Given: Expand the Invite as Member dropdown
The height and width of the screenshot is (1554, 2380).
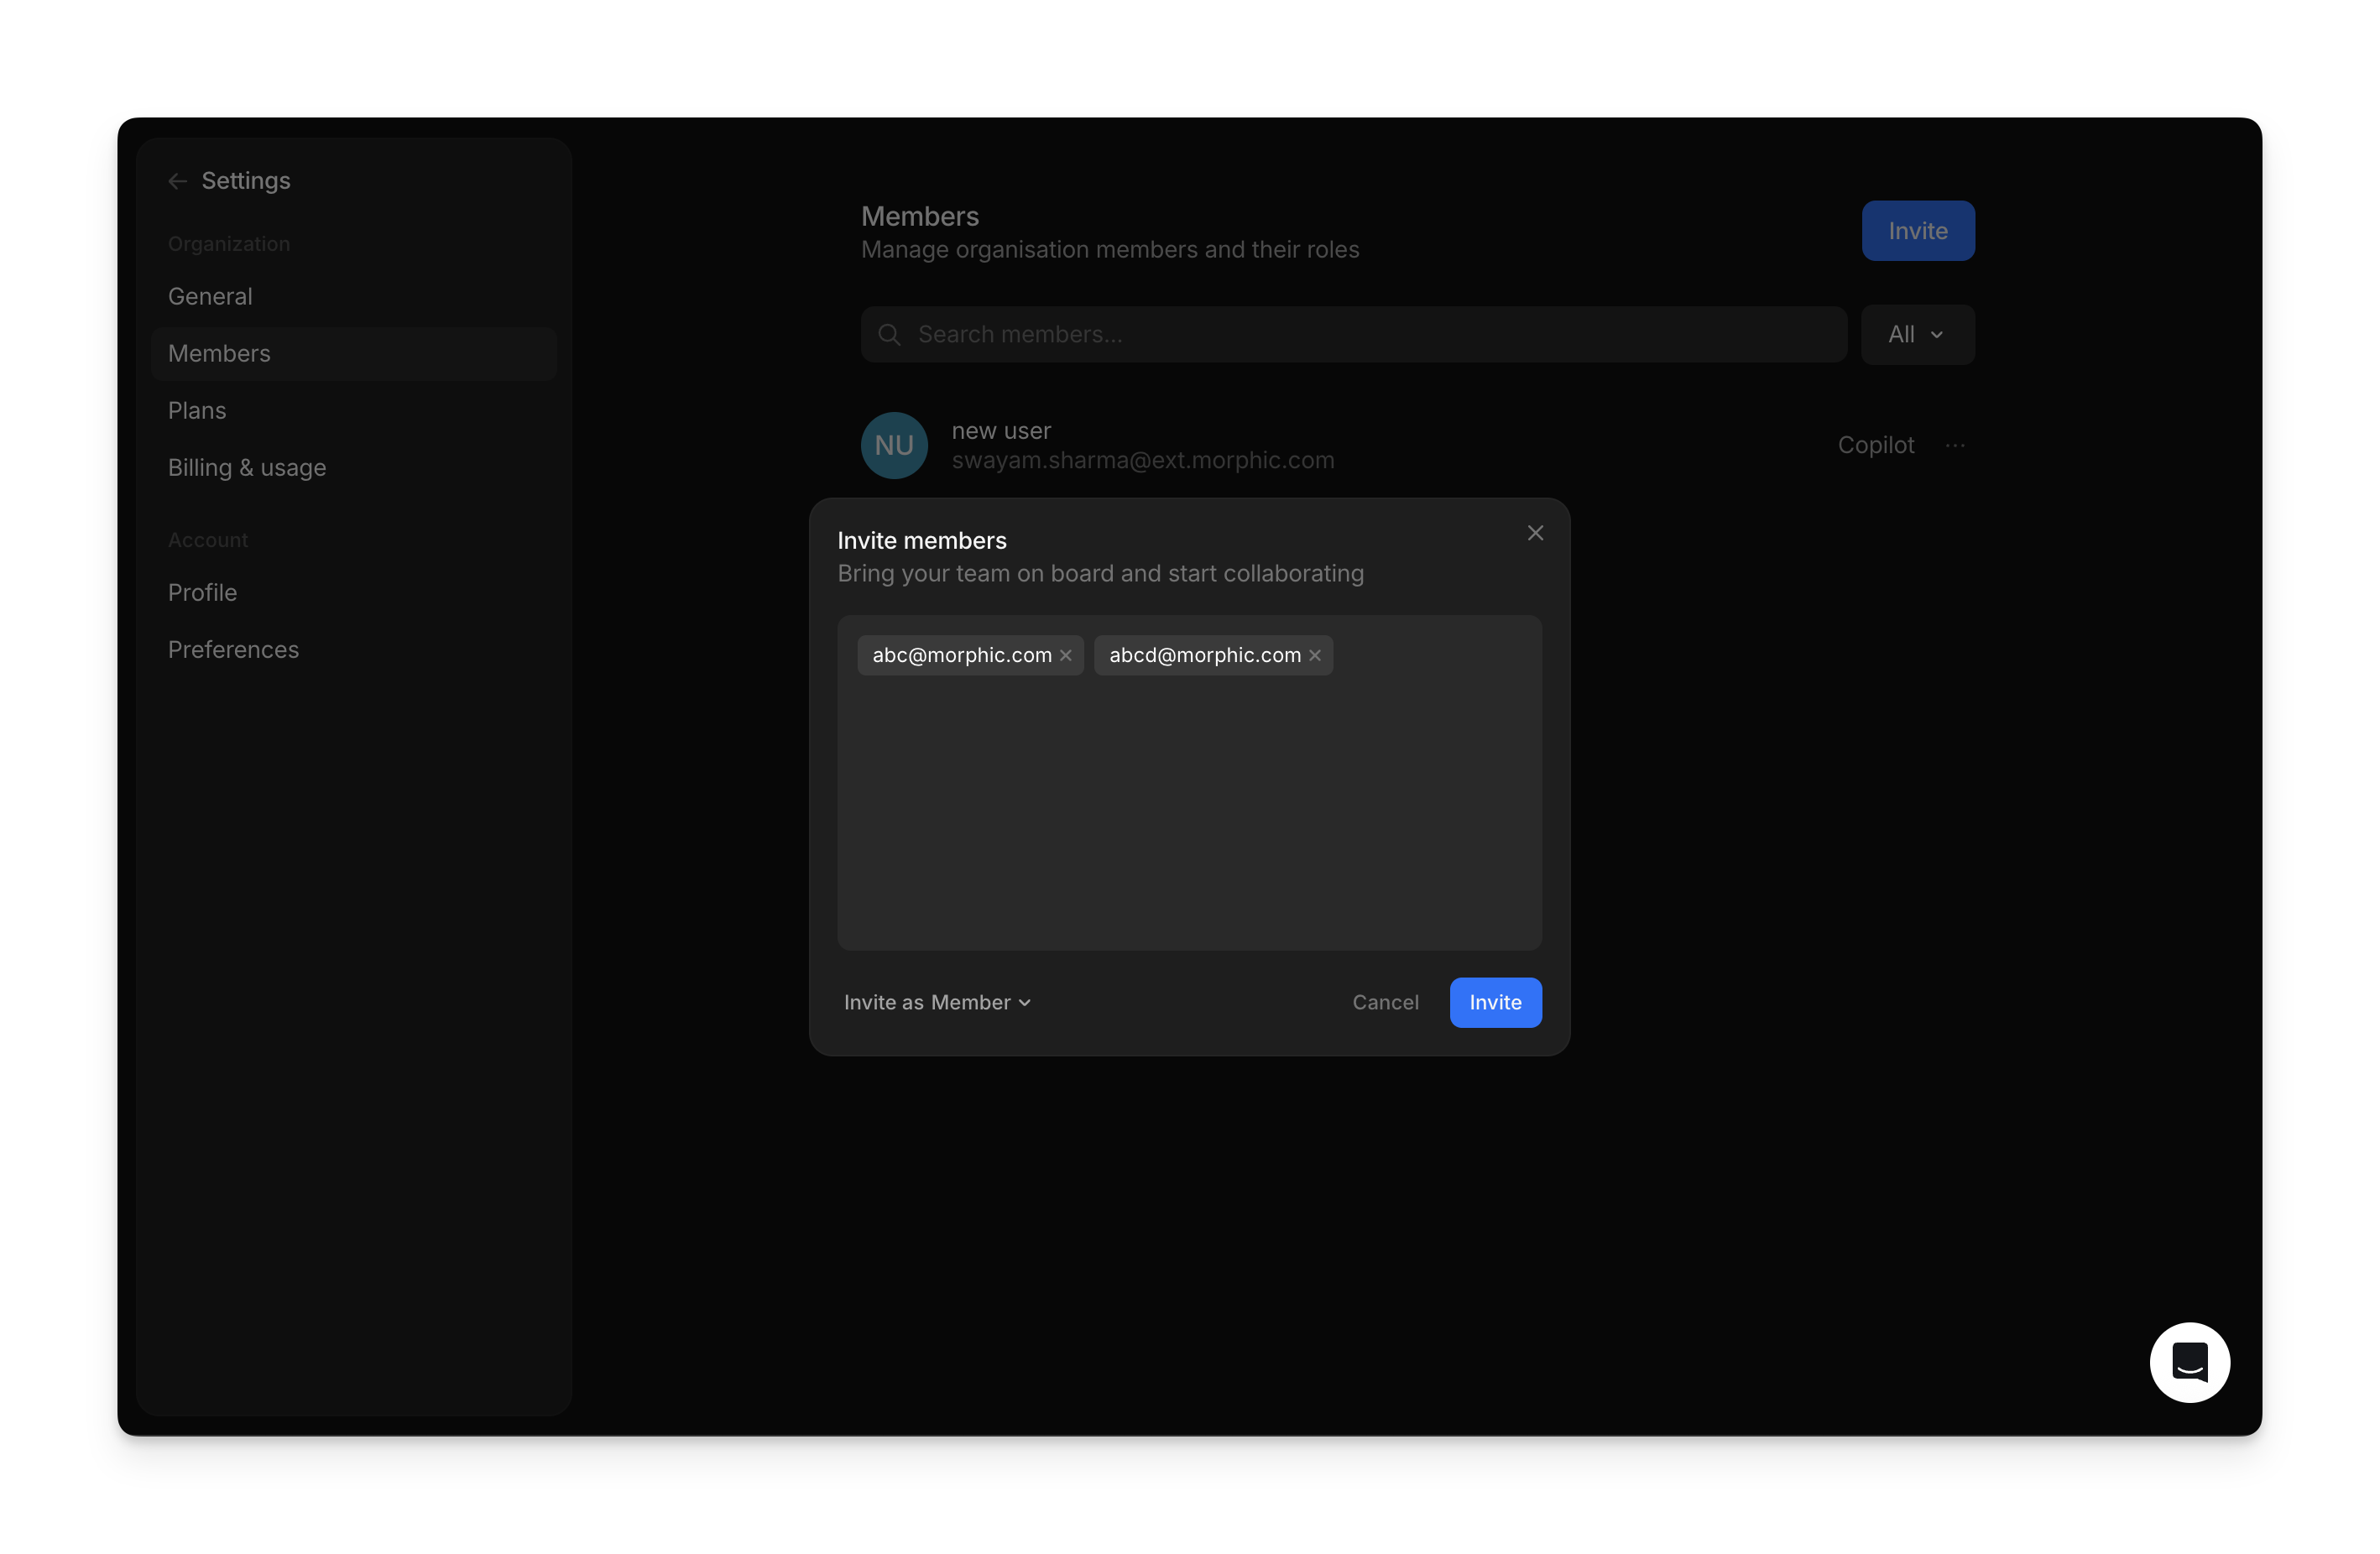Looking at the screenshot, I should coord(937,1003).
